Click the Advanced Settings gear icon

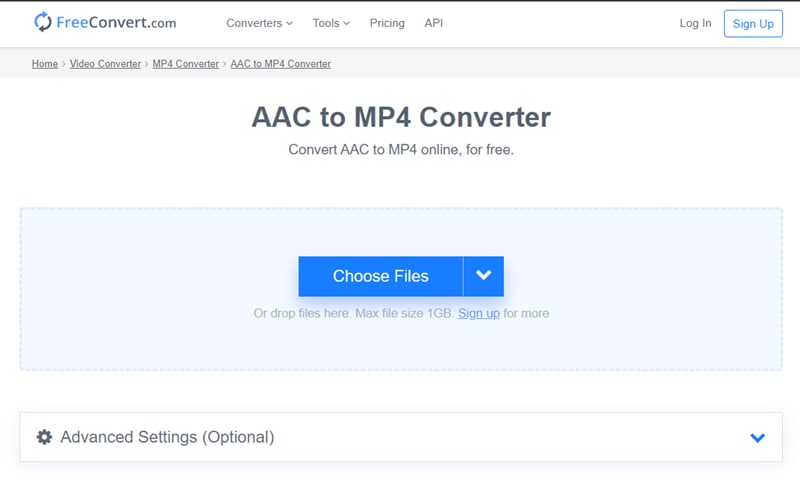[44, 437]
